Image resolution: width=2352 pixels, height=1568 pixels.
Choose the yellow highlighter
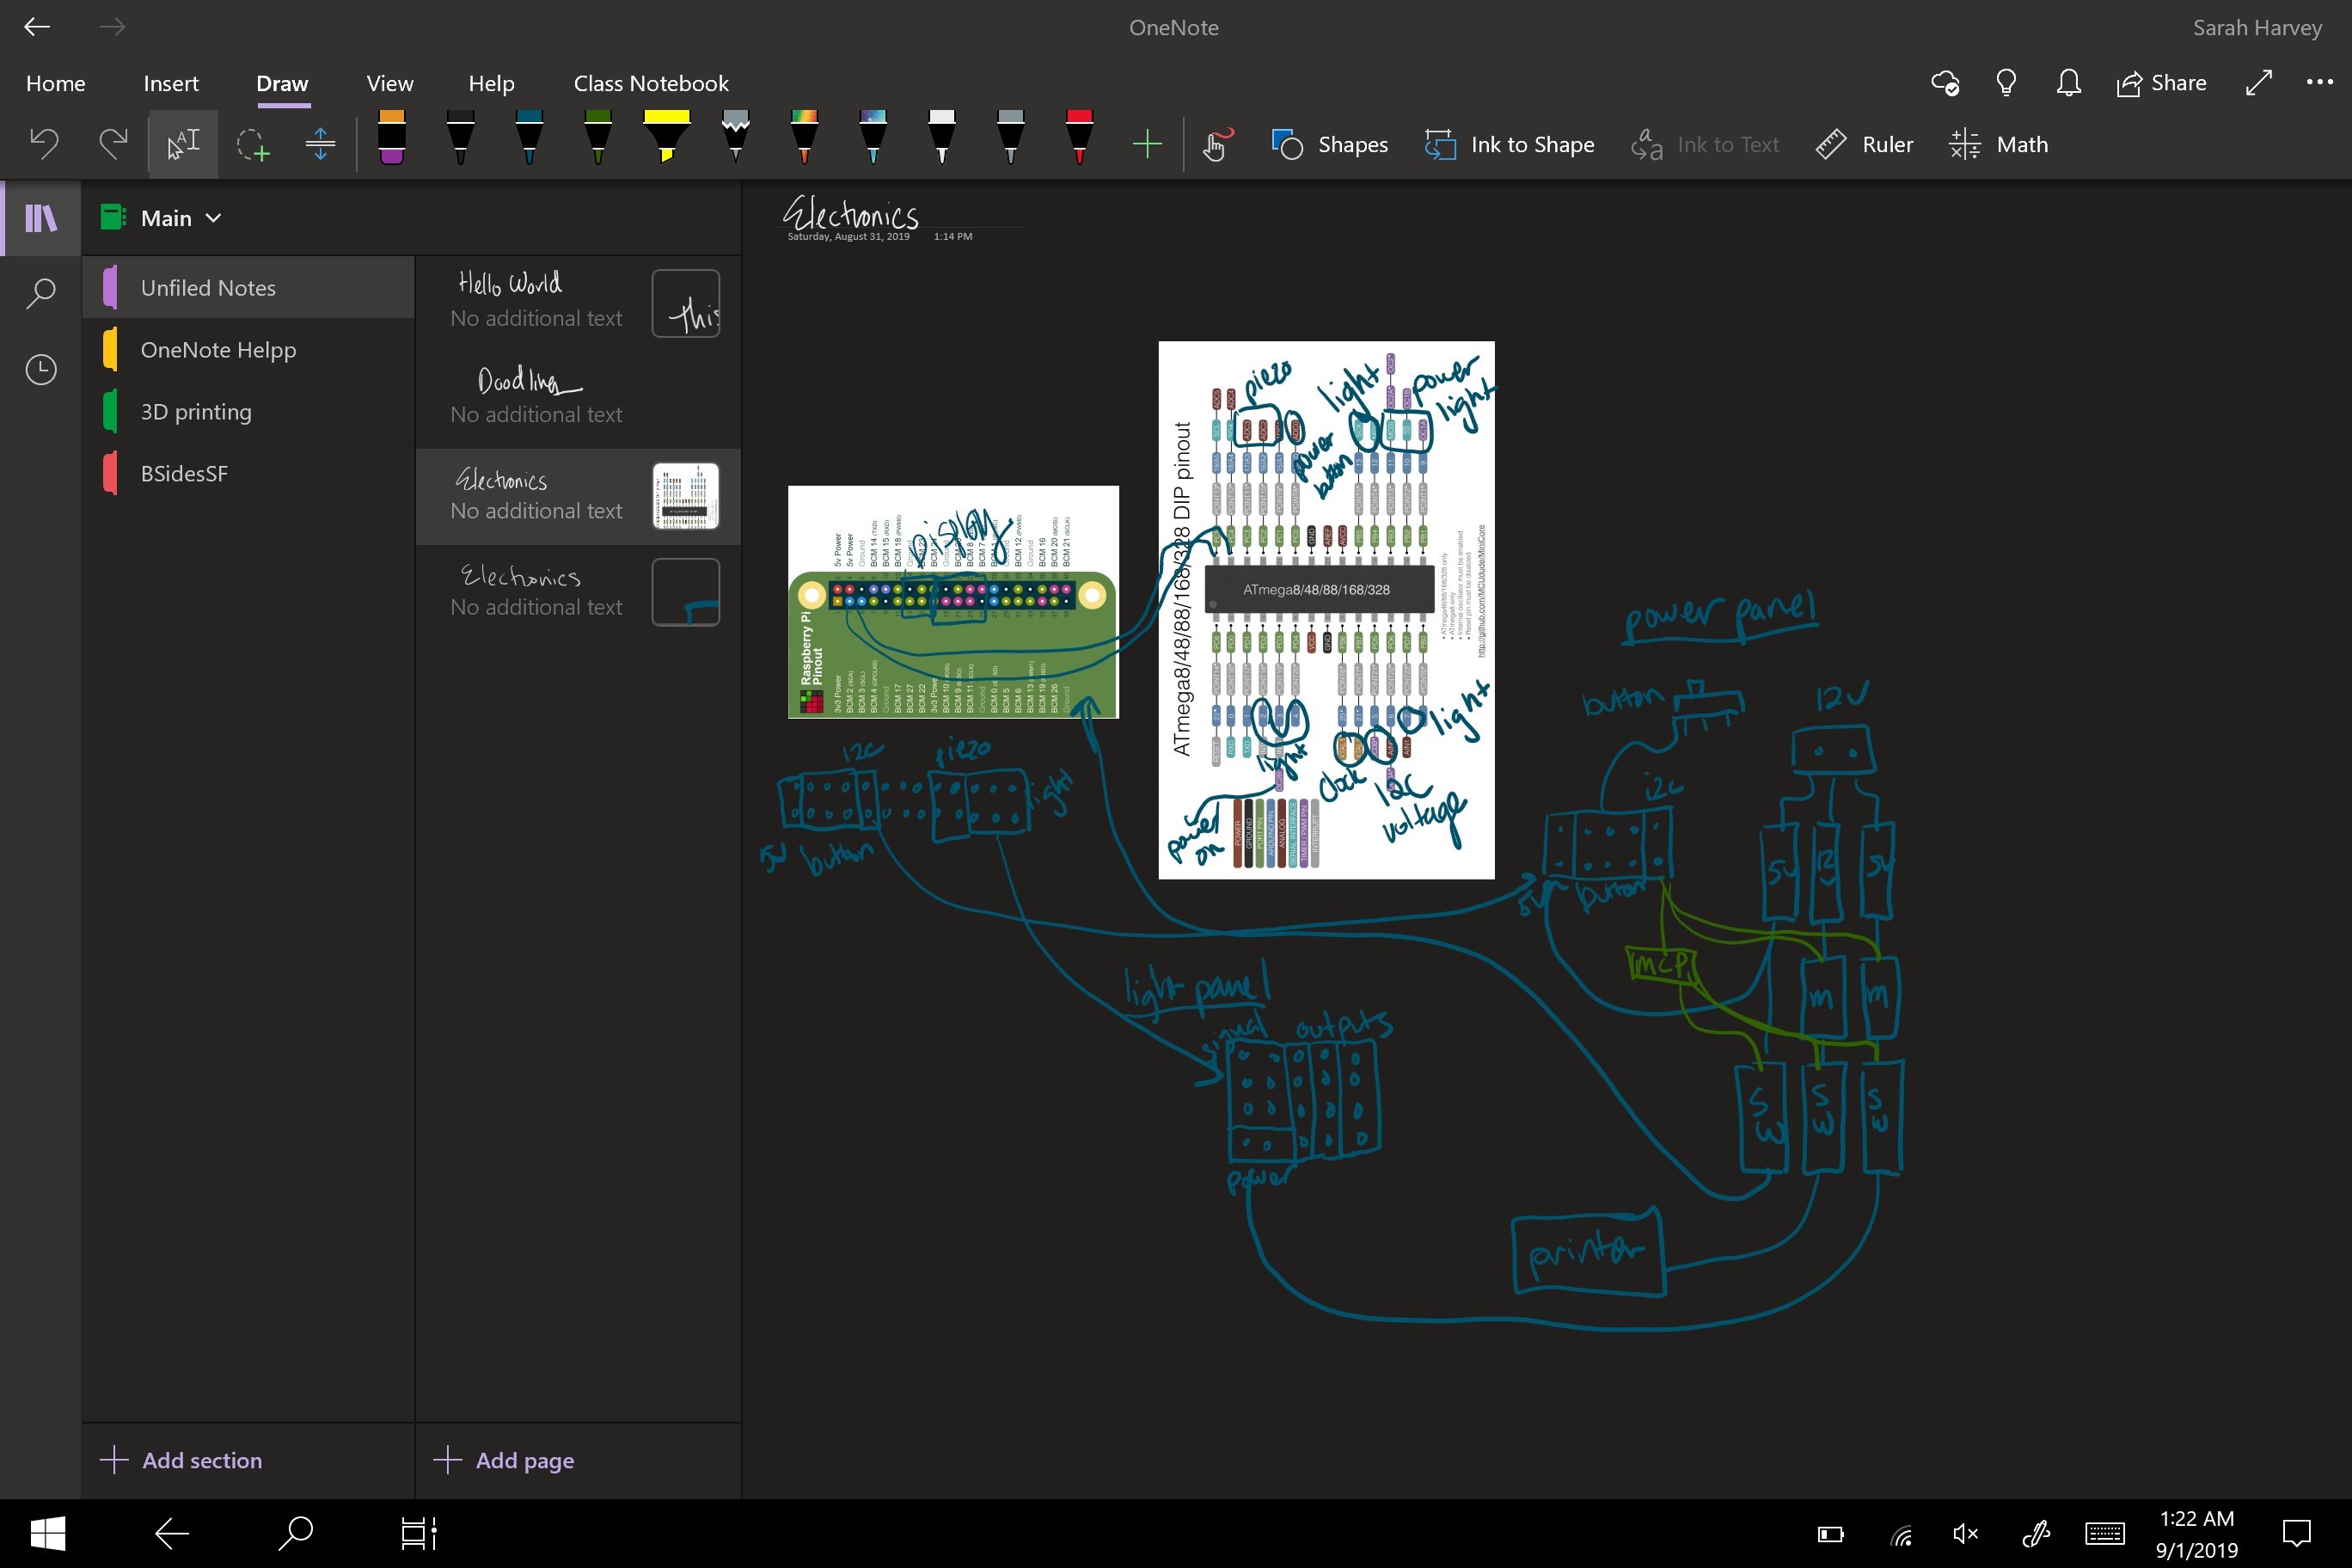point(667,137)
